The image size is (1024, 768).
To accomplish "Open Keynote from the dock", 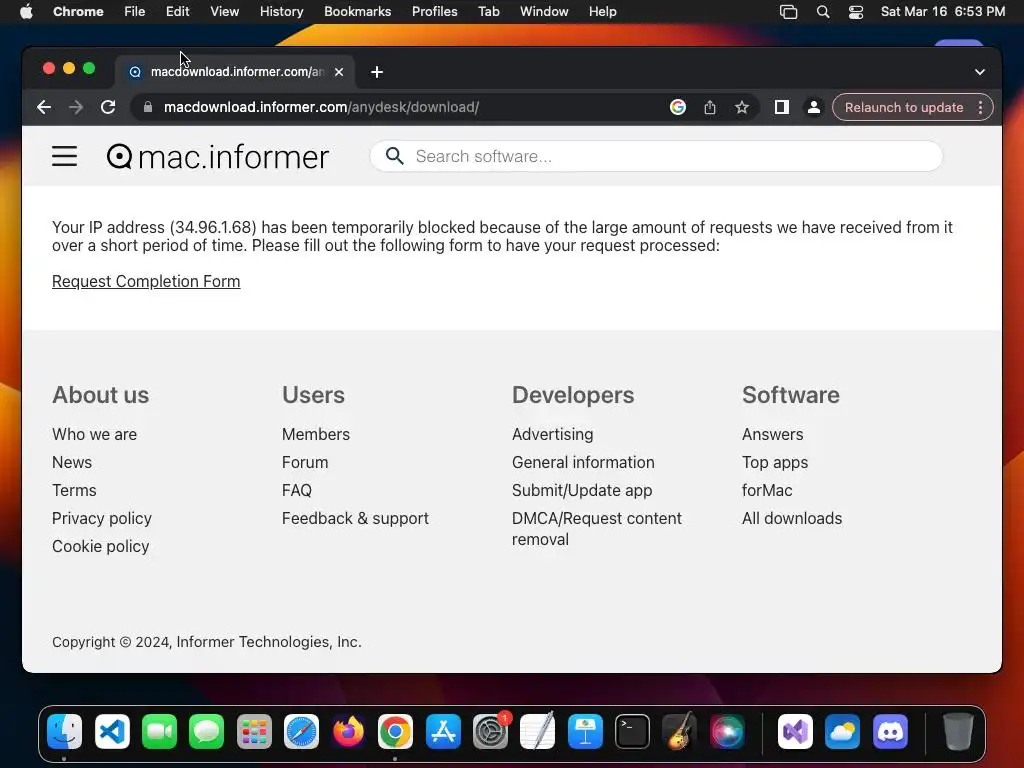I will 585,731.
